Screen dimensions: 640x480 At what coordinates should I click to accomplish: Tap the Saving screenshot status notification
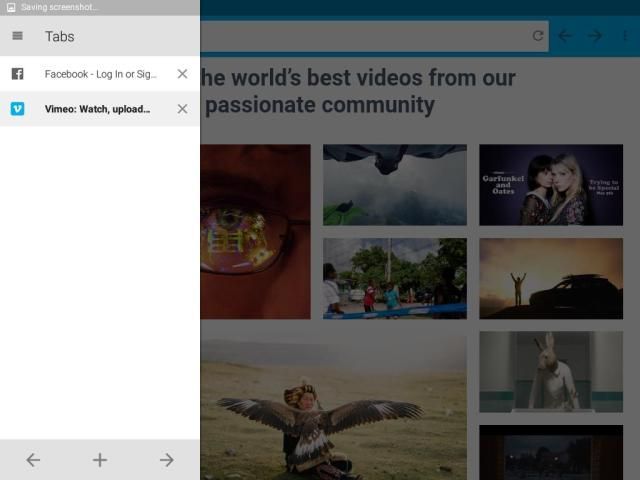pos(60,7)
